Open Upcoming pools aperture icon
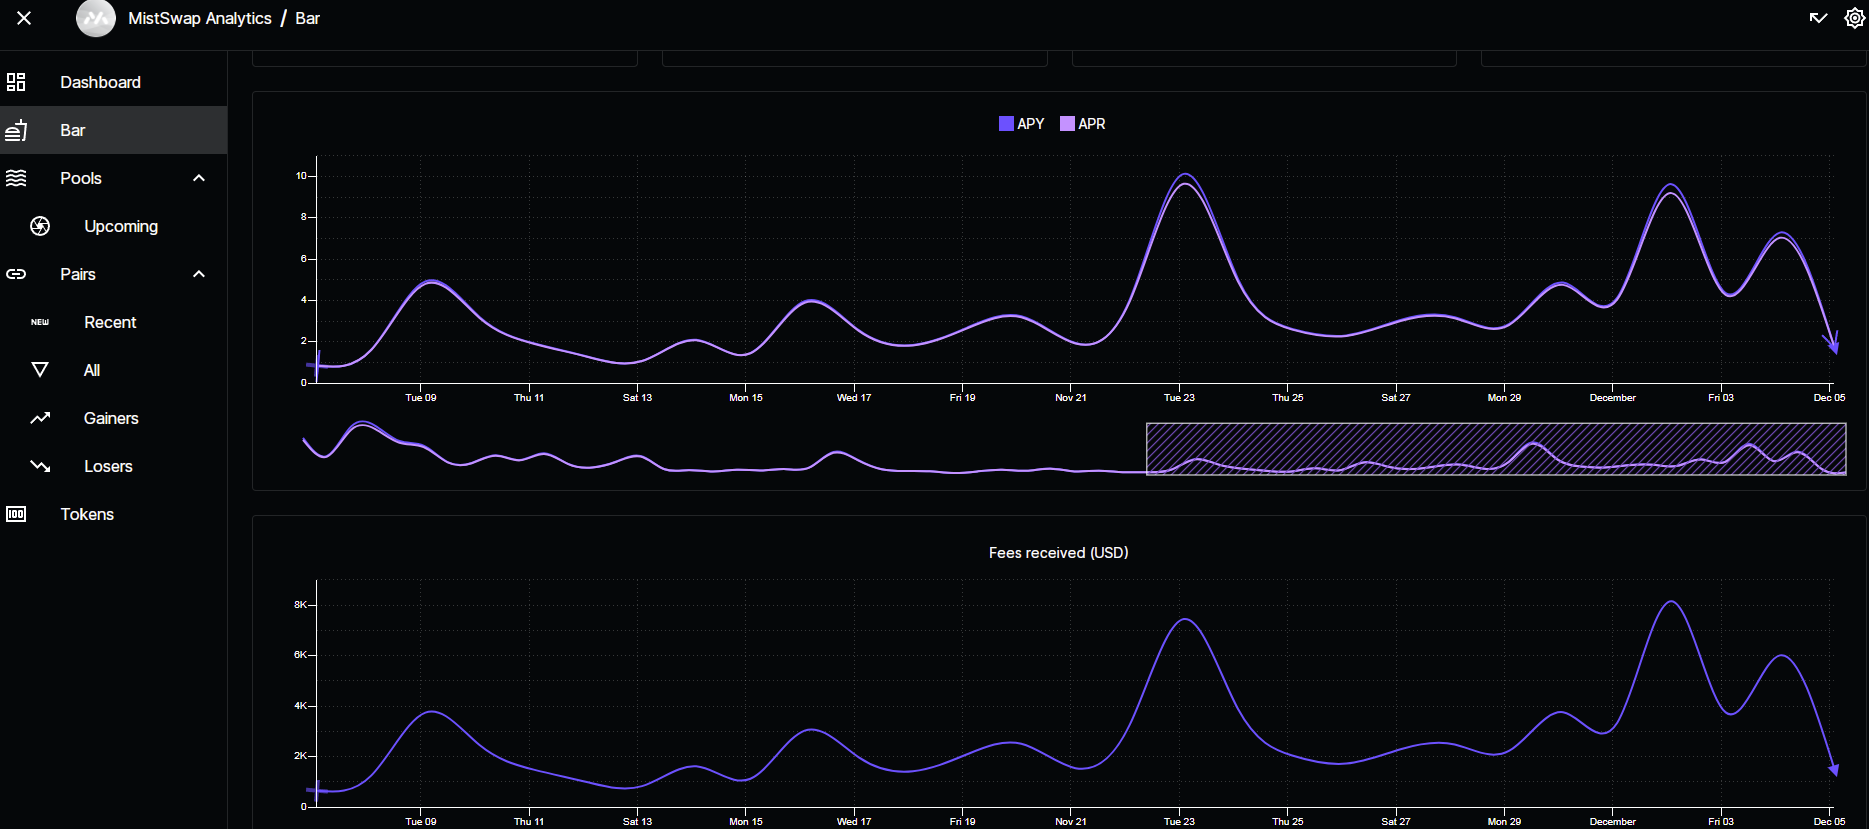1869x829 pixels. click(40, 226)
